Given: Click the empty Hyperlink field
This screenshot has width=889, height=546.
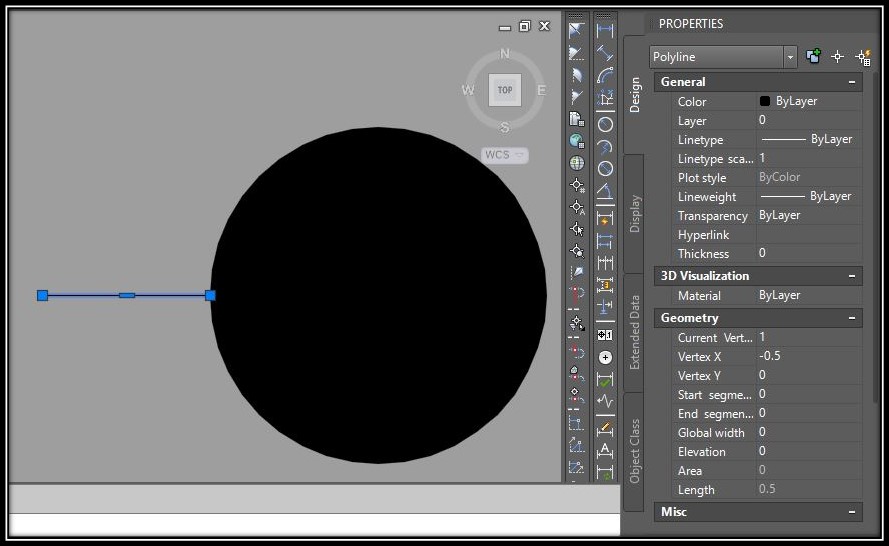Looking at the screenshot, I should click(809, 234).
